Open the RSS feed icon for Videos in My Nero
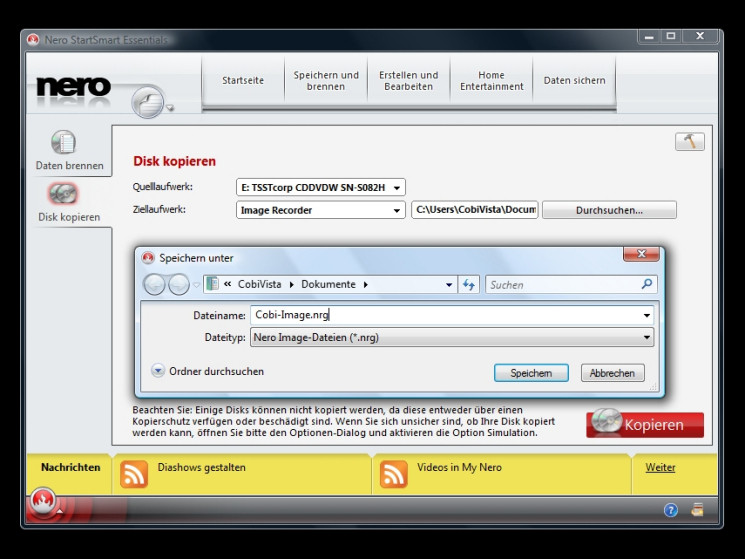This screenshot has width=745, height=559. 393,474
